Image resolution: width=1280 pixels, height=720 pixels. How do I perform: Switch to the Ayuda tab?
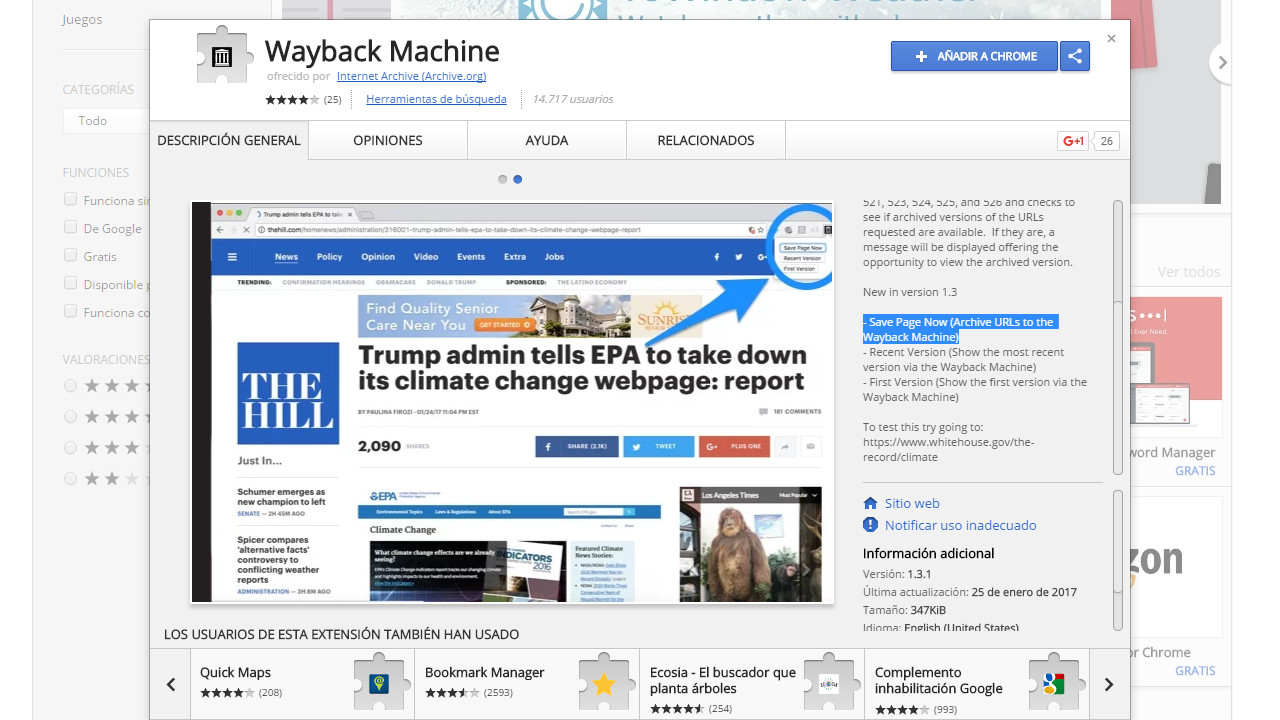pos(547,140)
